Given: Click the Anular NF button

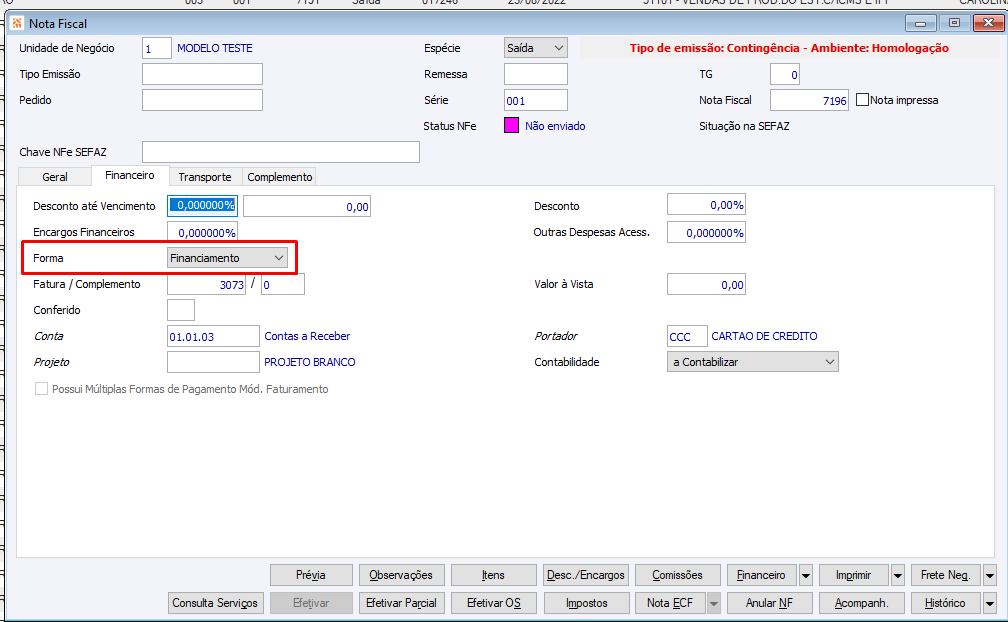Looking at the screenshot, I should (x=770, y=603).
